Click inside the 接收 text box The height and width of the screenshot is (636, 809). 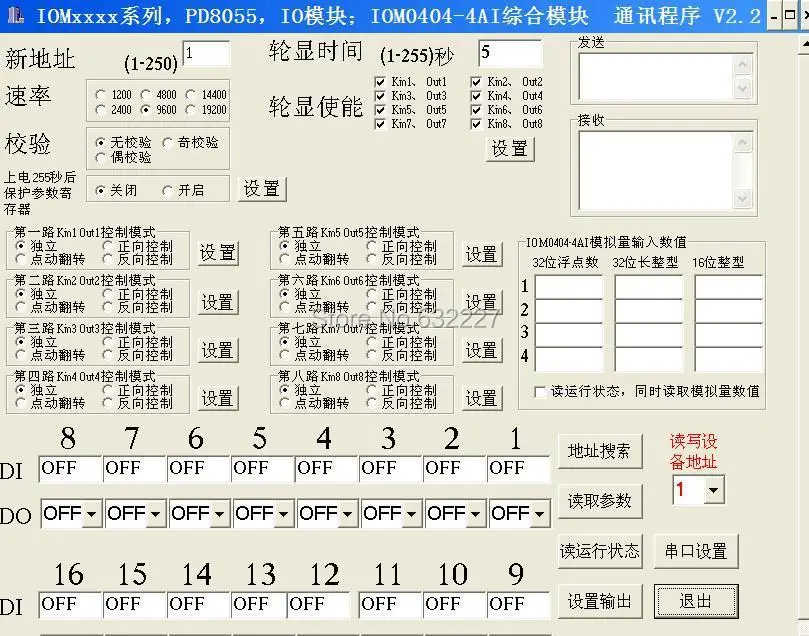[656, 170]
